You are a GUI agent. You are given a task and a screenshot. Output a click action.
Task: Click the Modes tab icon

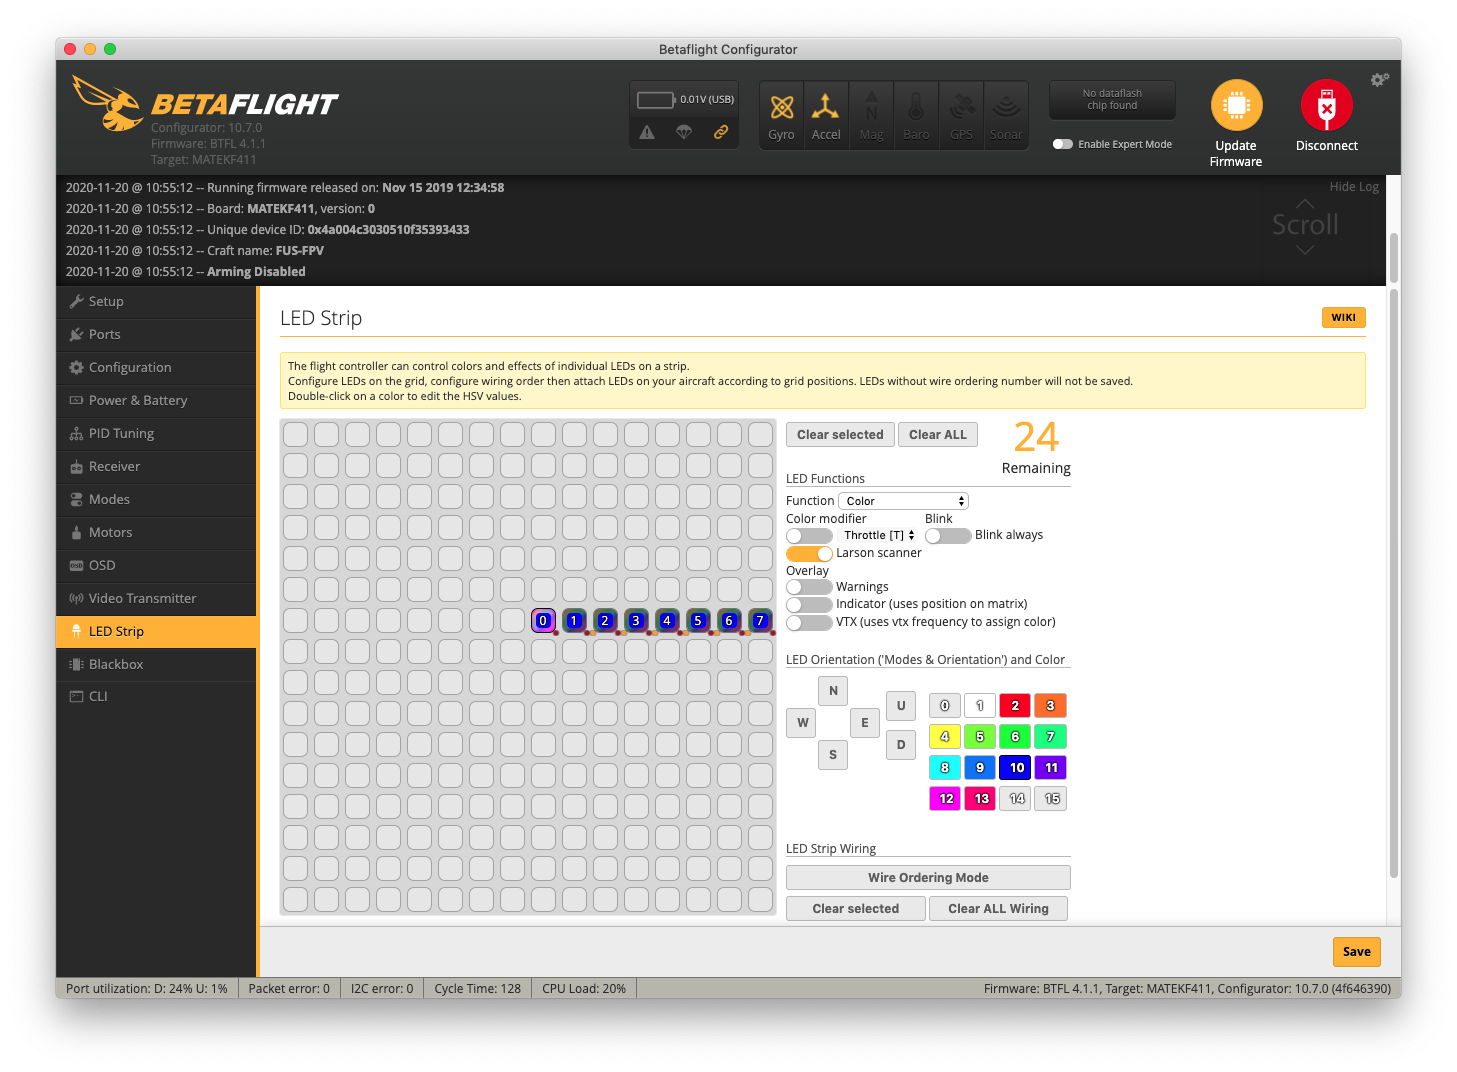pyautogui.click(x=76, y=500)
